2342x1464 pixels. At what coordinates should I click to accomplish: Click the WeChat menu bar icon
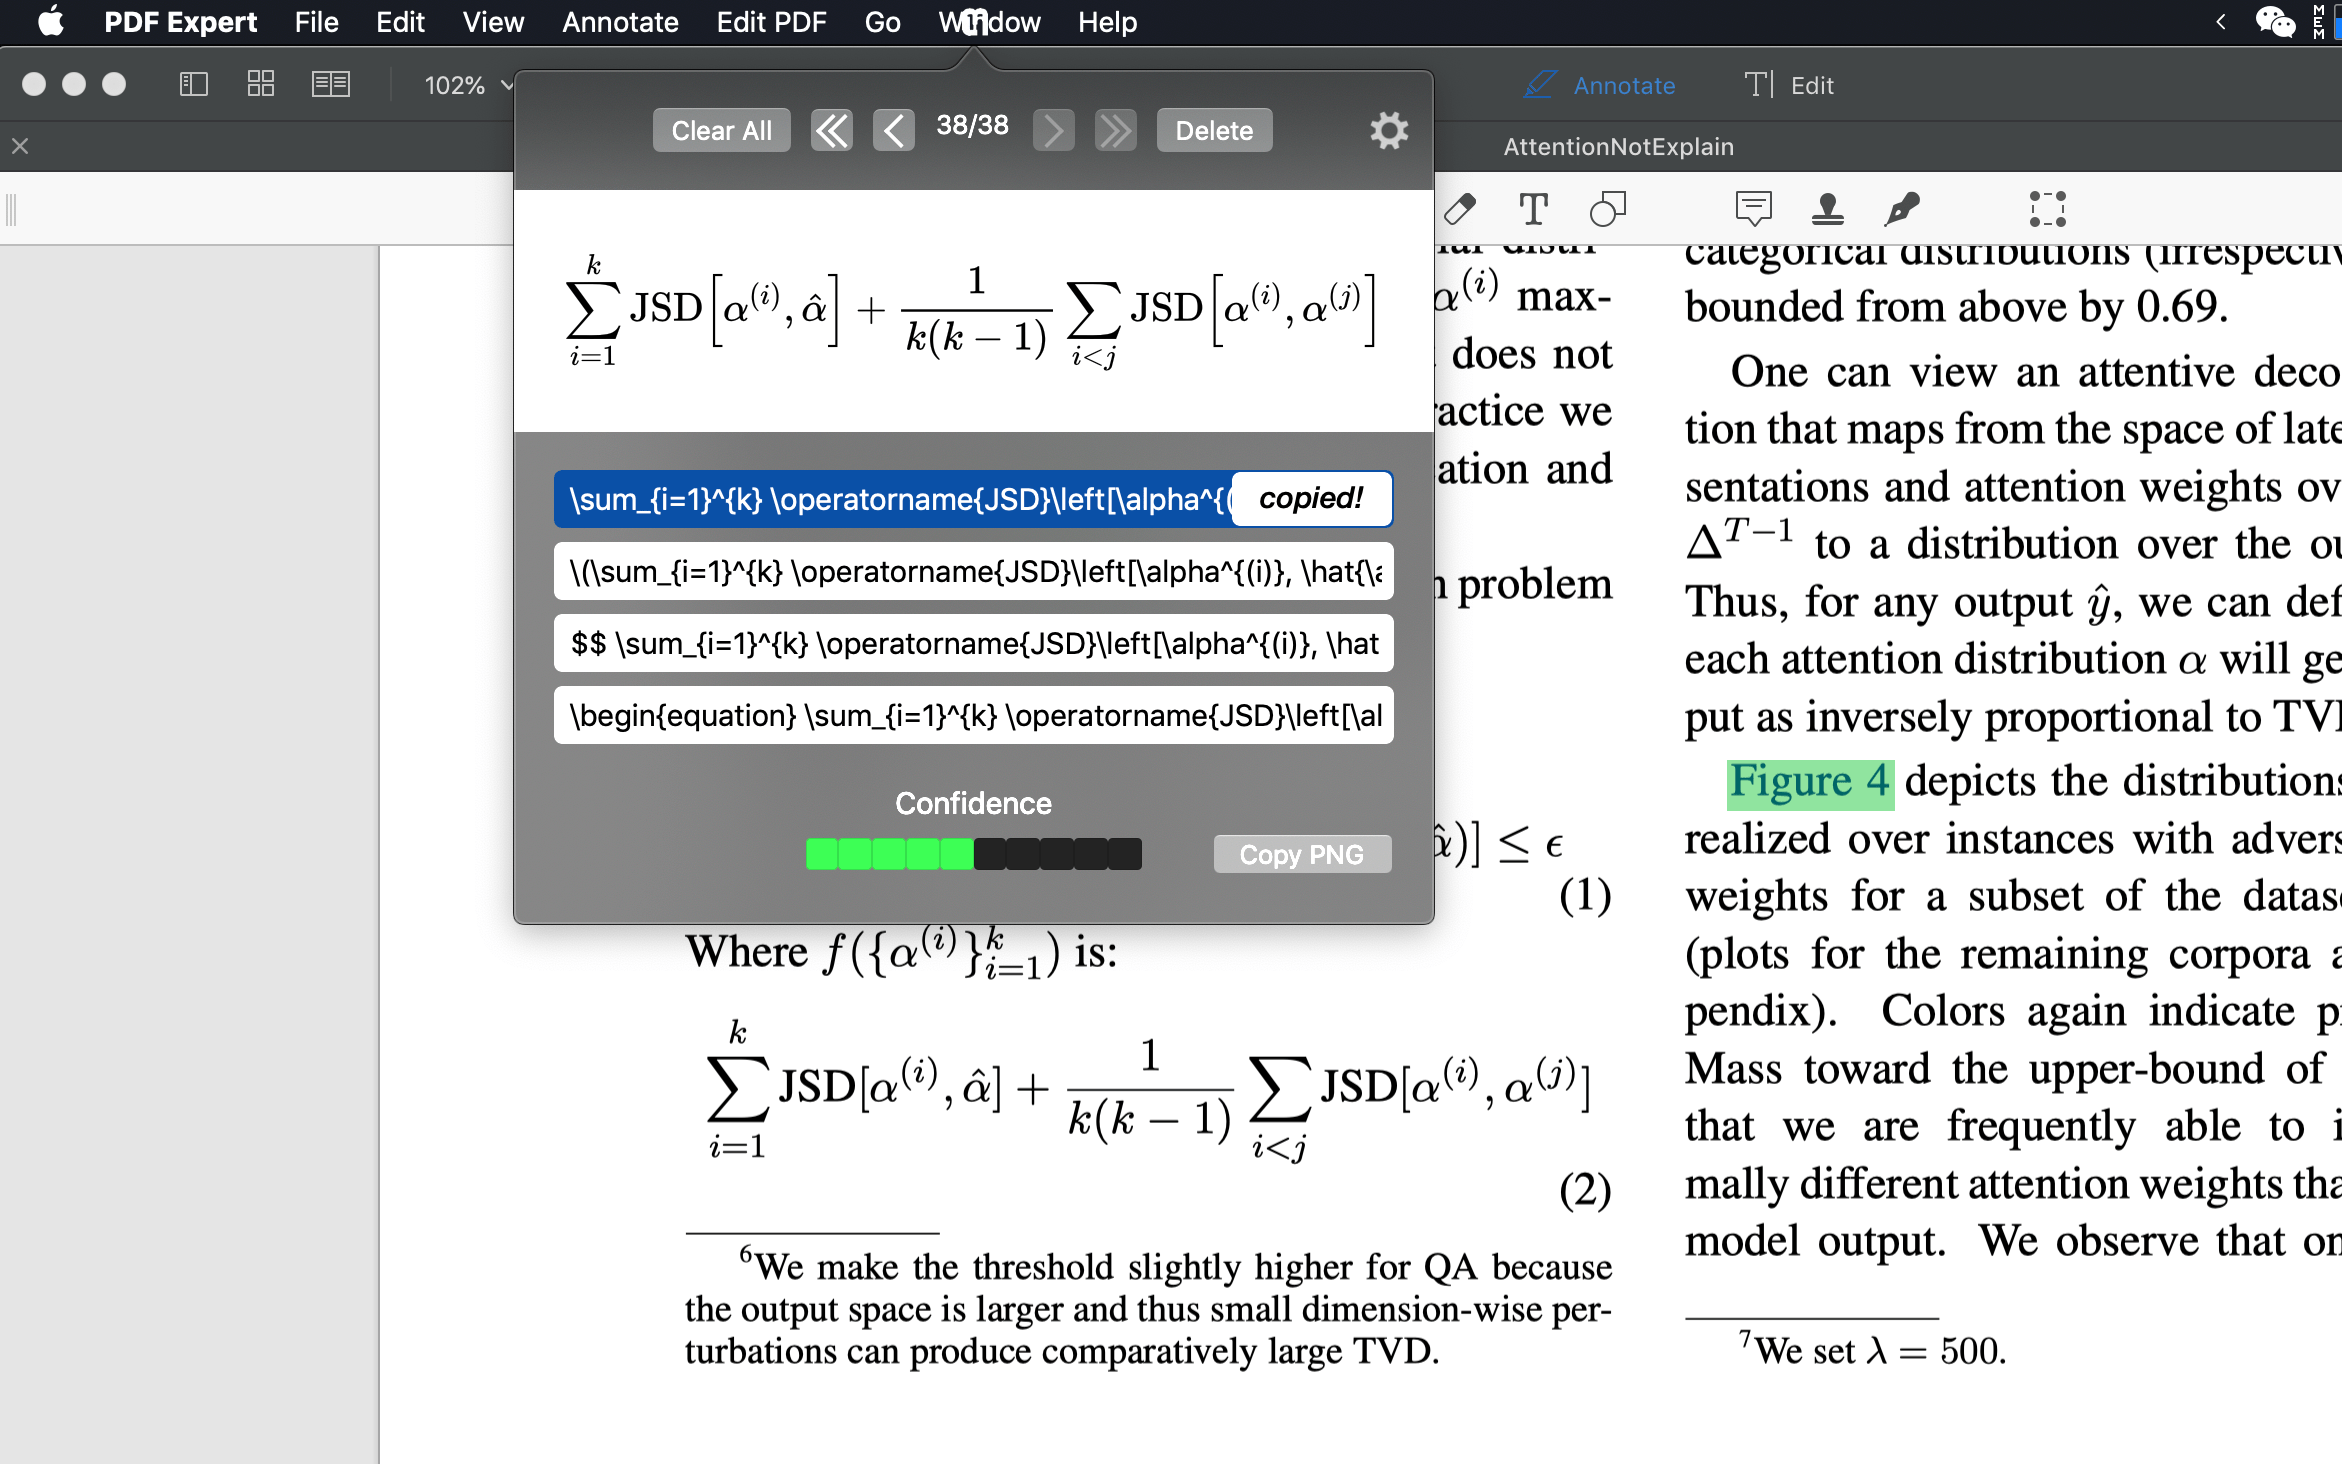click(x=2274, y=22)
